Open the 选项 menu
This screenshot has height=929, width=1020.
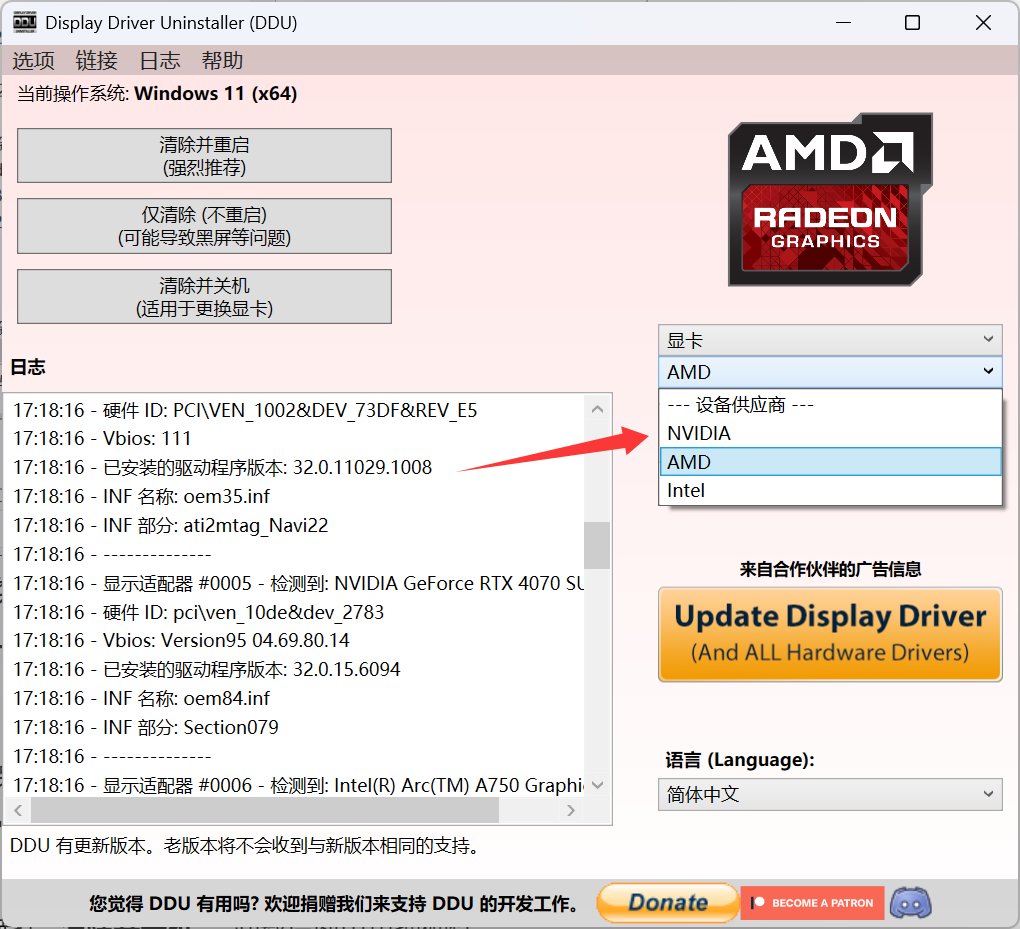pyautogui.click(x=33, y=61)
